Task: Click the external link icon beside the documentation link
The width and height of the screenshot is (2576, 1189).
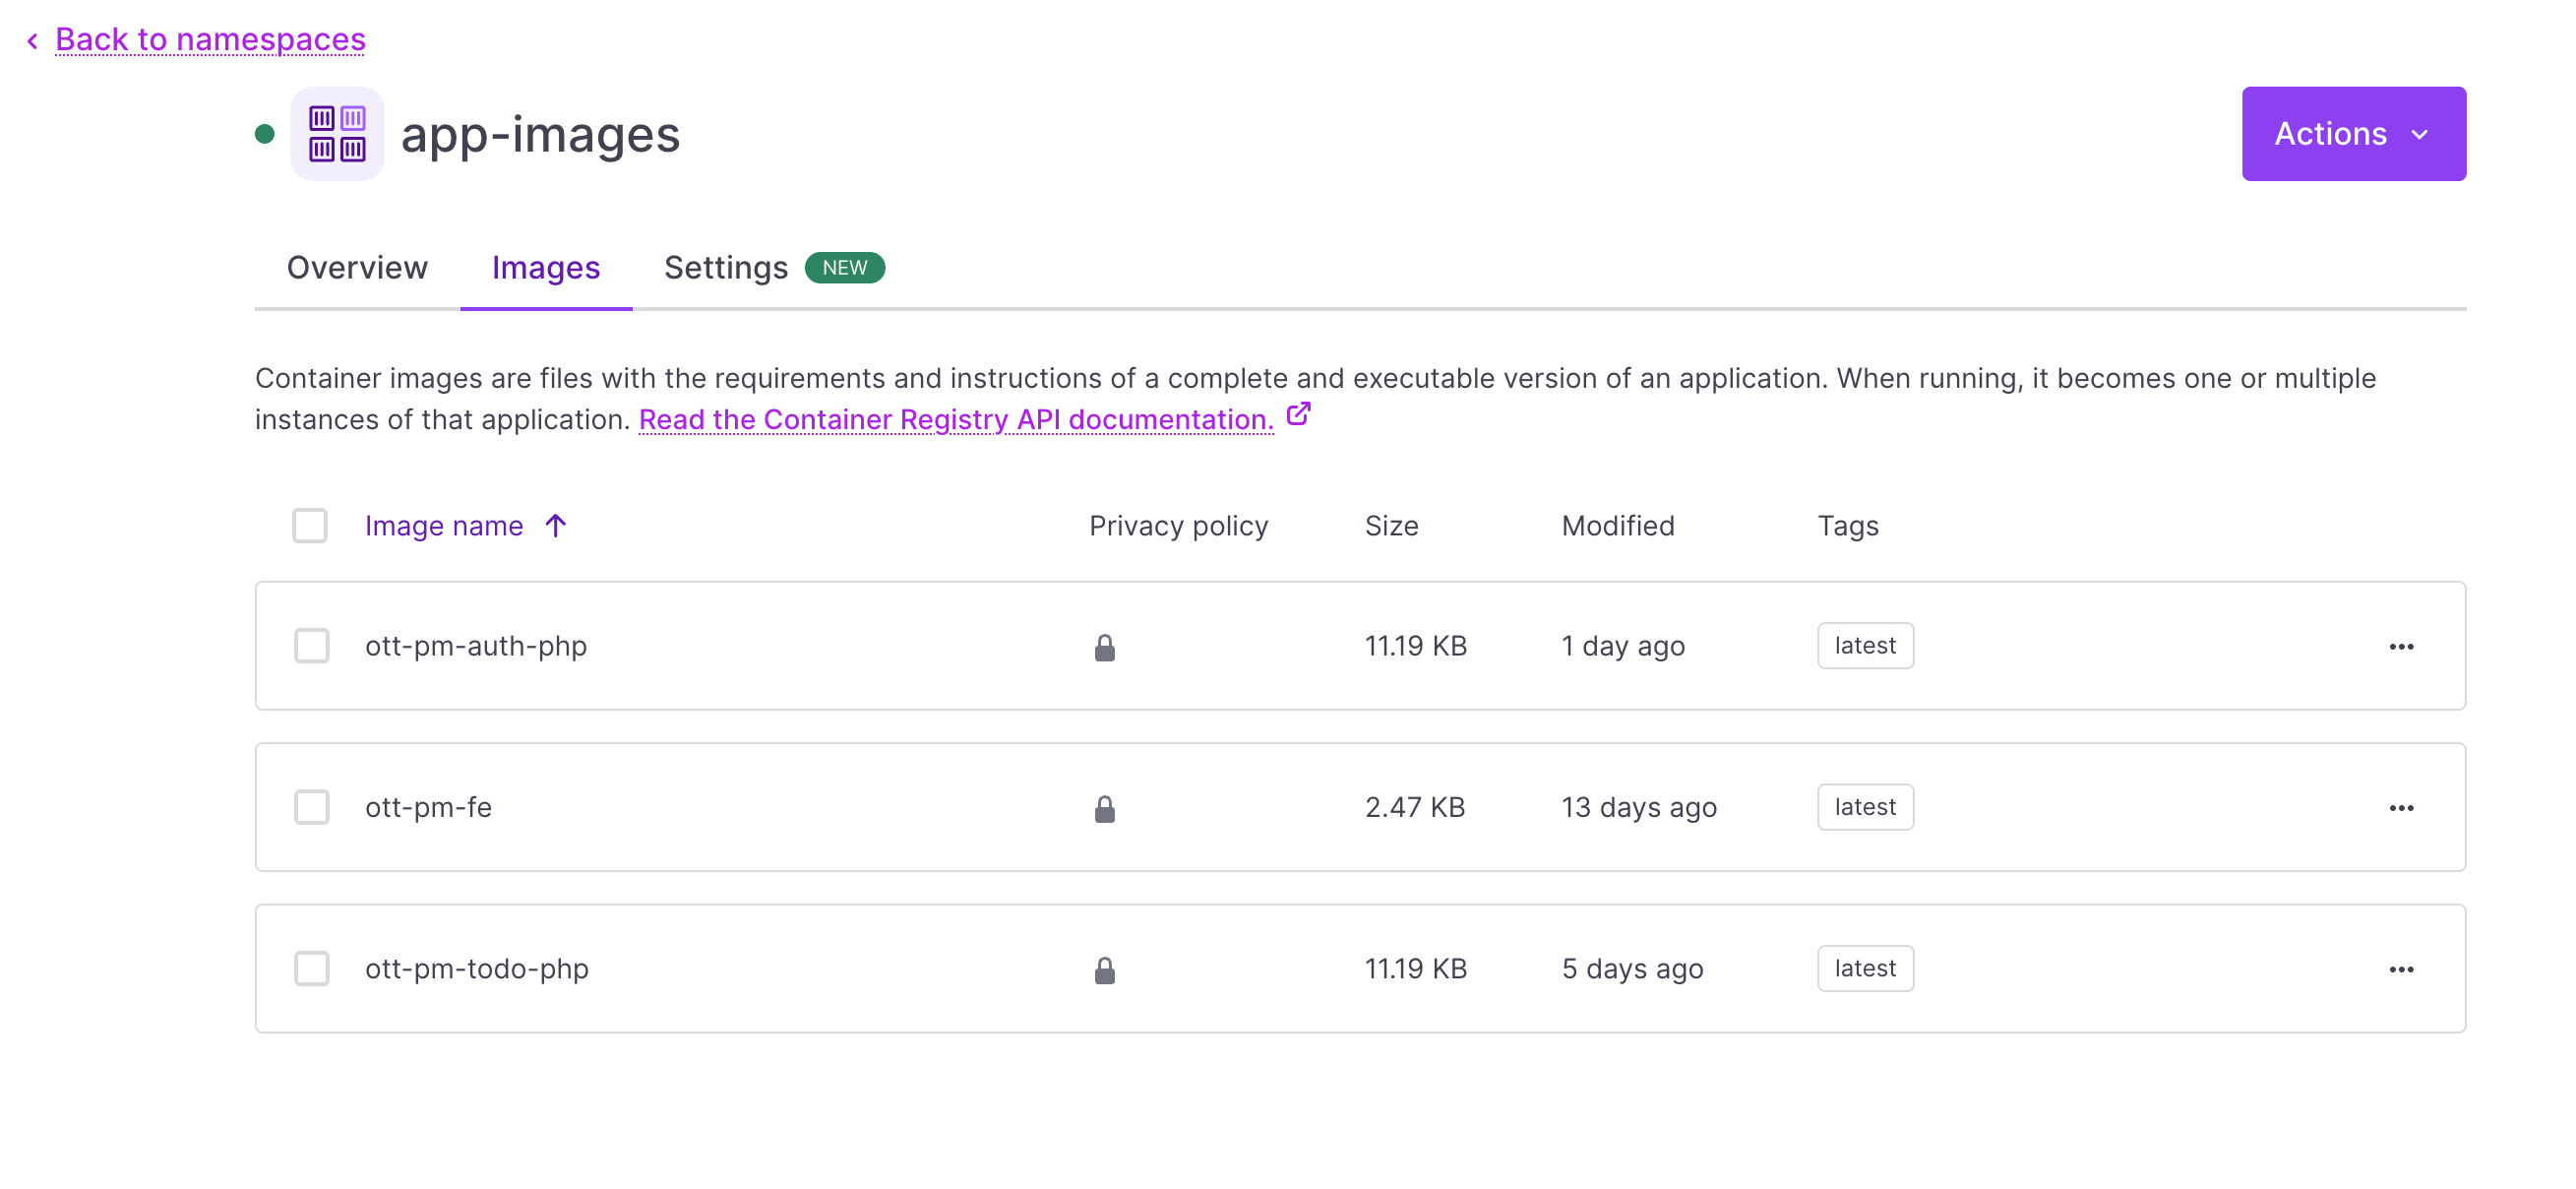Action: [1298, 414]
